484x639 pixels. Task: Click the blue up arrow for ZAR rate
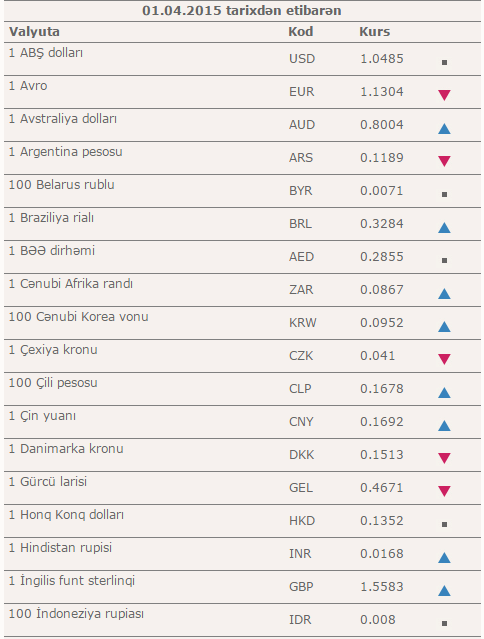[444, 294]
